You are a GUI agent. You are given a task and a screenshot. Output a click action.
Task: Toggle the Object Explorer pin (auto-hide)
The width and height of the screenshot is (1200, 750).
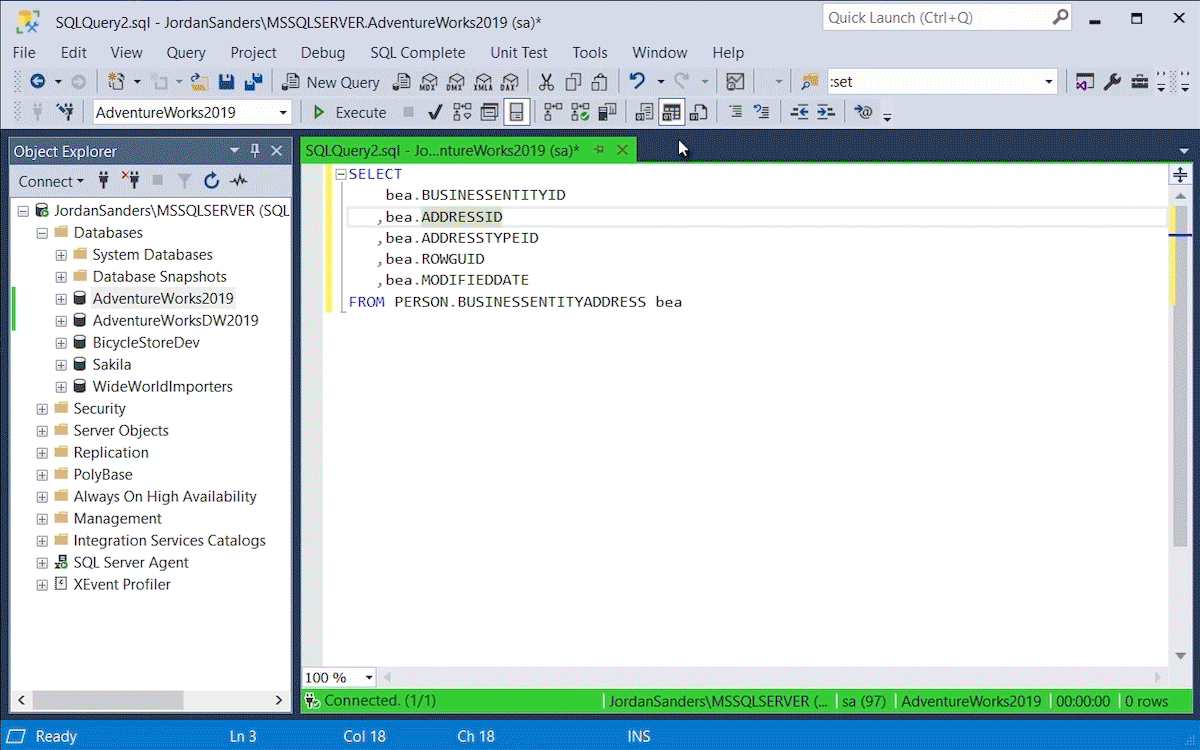pos(255,151)
